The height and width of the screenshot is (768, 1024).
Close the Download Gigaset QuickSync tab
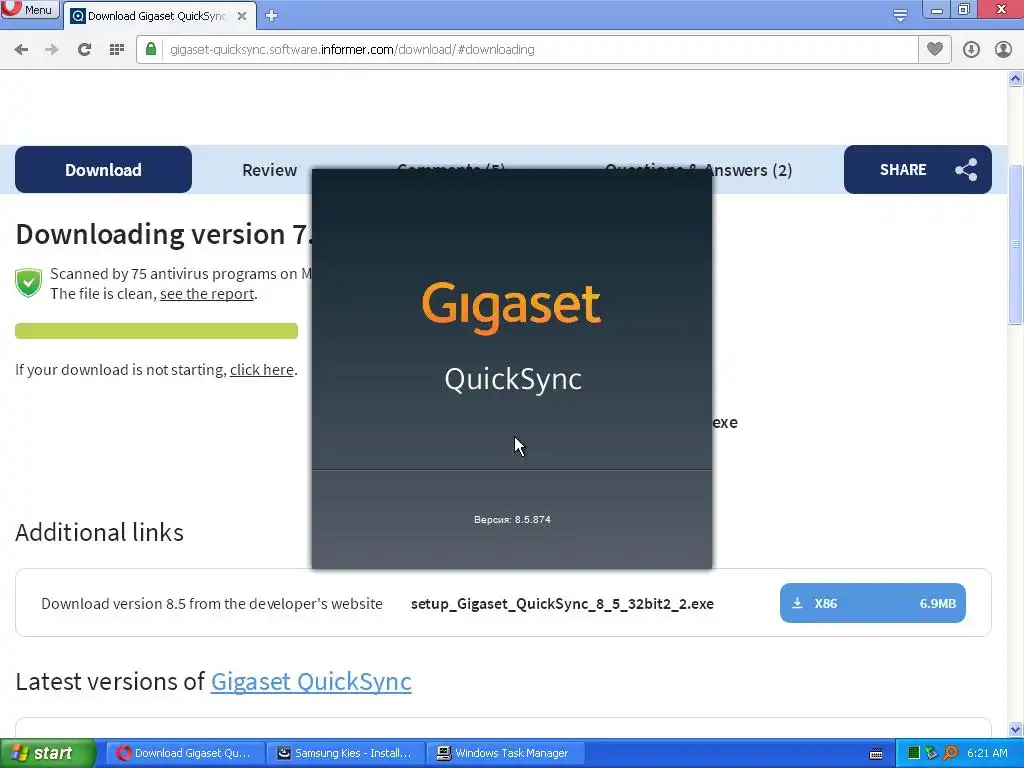242,16
